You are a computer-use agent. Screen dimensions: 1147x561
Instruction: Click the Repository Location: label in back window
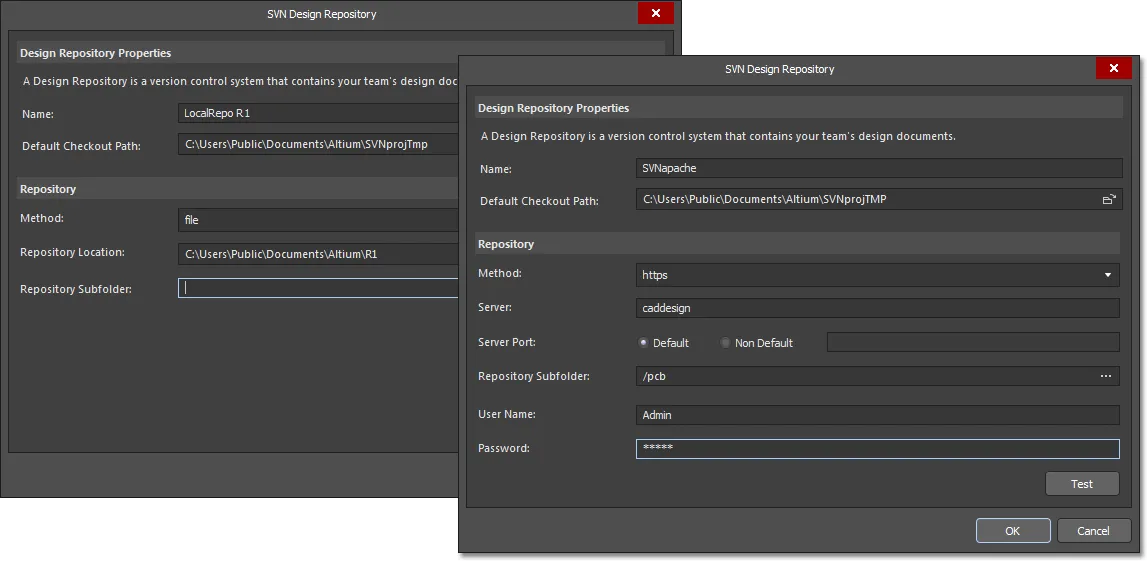pos(72,252)
